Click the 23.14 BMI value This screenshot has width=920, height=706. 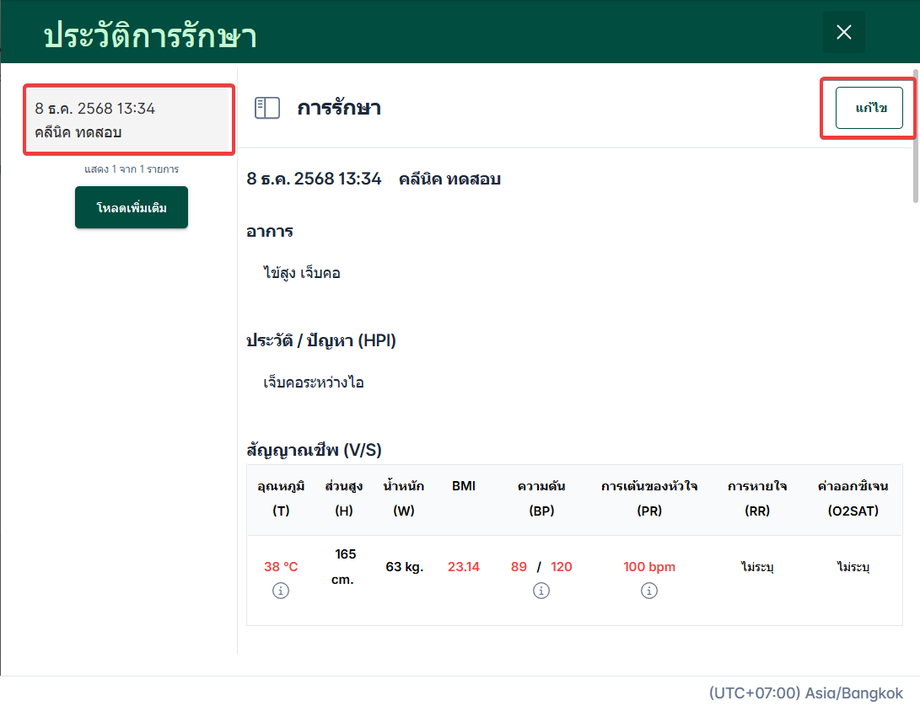(464, 567)
